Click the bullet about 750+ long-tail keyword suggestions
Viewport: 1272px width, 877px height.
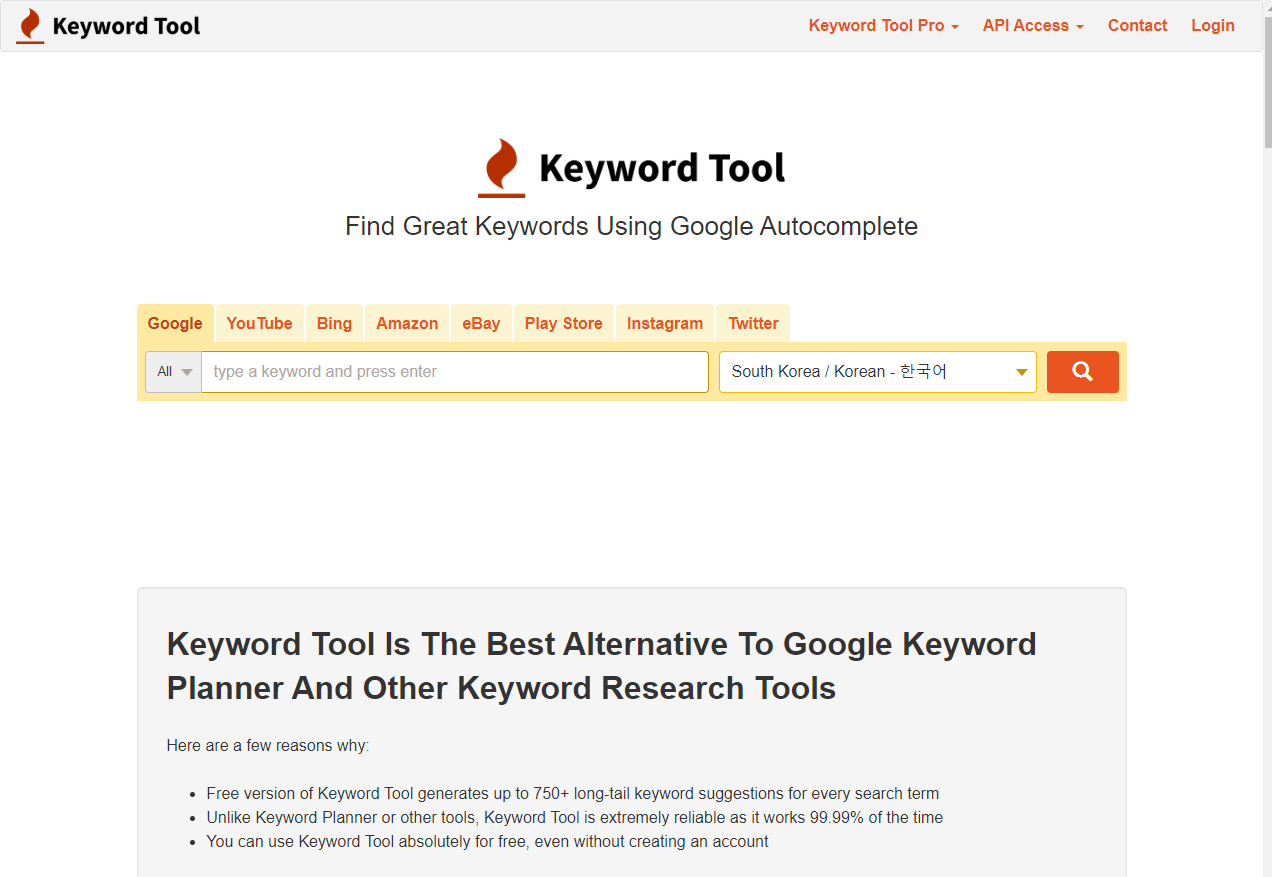click(x=573, y=794)
